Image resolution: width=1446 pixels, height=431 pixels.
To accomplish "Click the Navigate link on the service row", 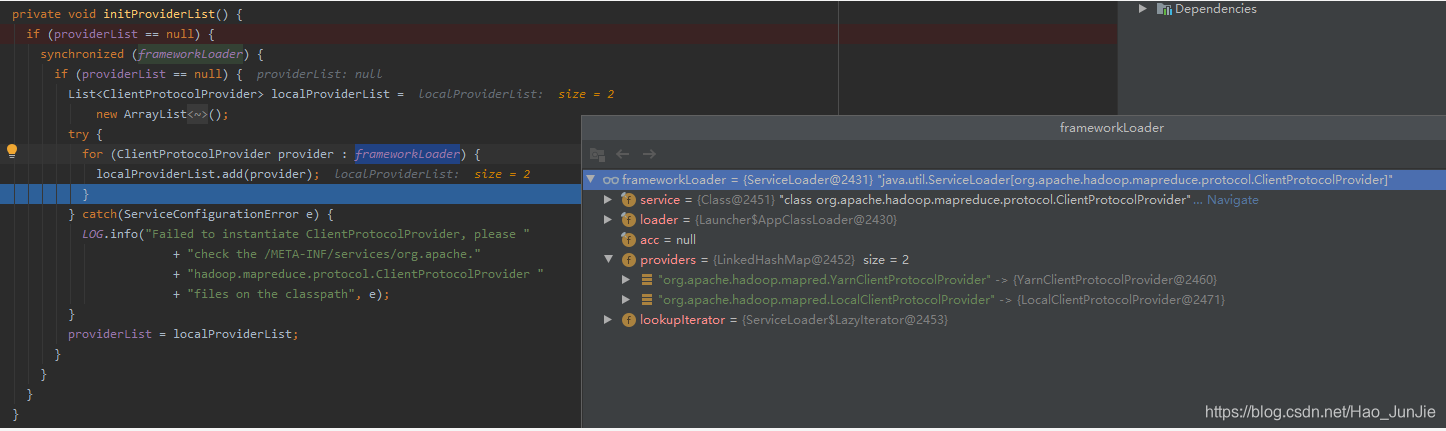I will pos(1232,200).
